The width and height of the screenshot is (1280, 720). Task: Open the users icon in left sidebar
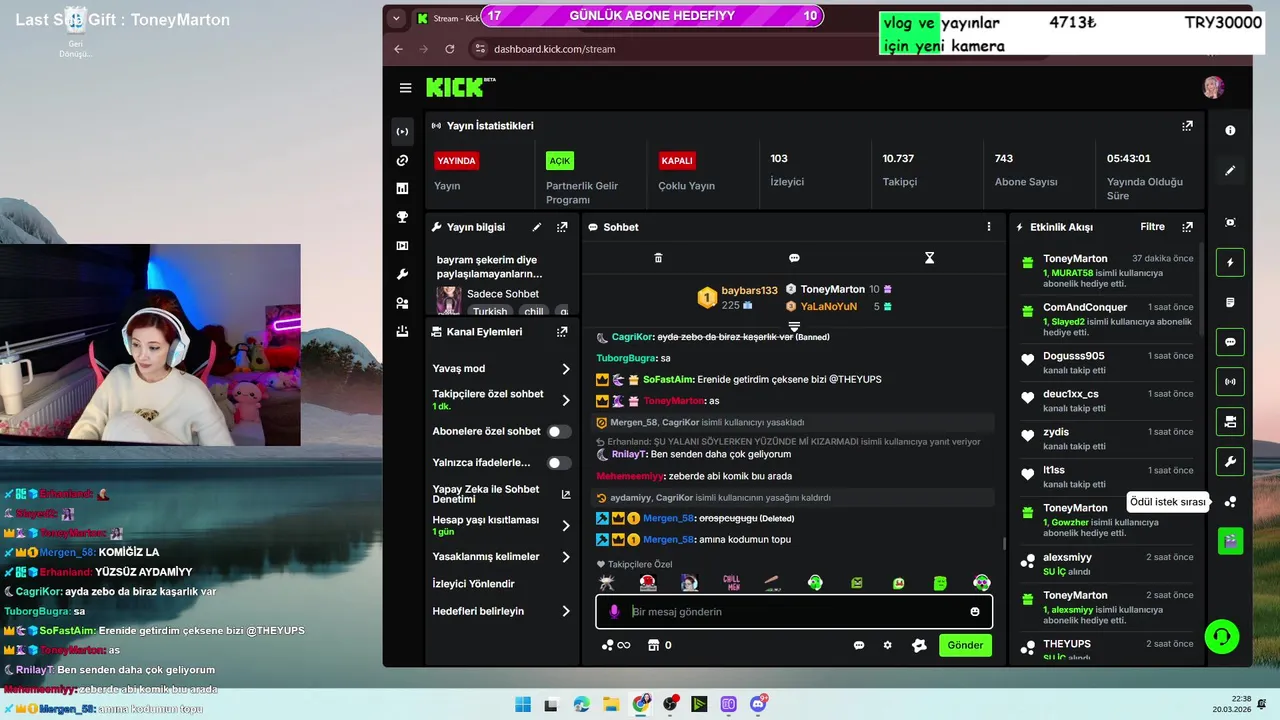tap(402, 303)
